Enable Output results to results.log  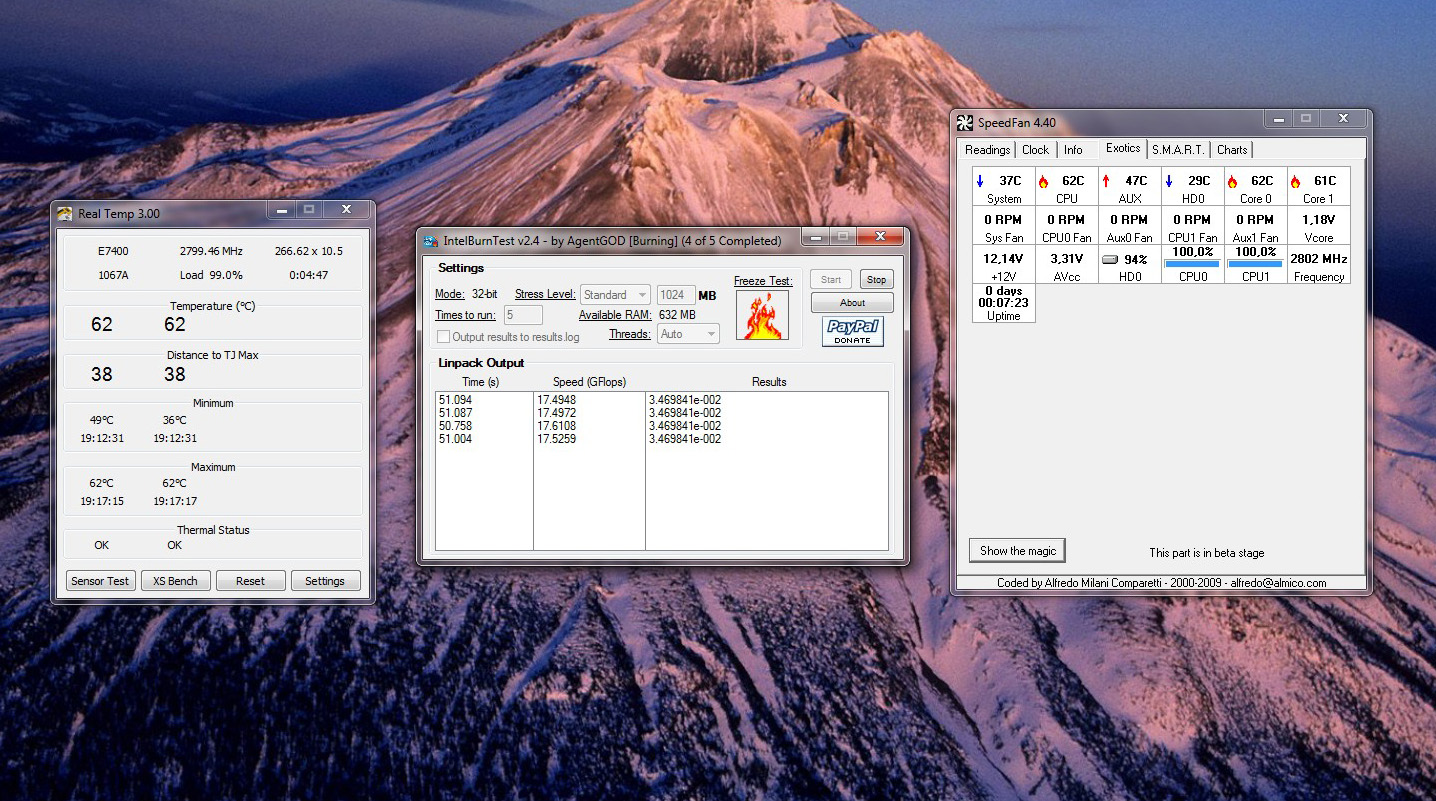point(444,337)
